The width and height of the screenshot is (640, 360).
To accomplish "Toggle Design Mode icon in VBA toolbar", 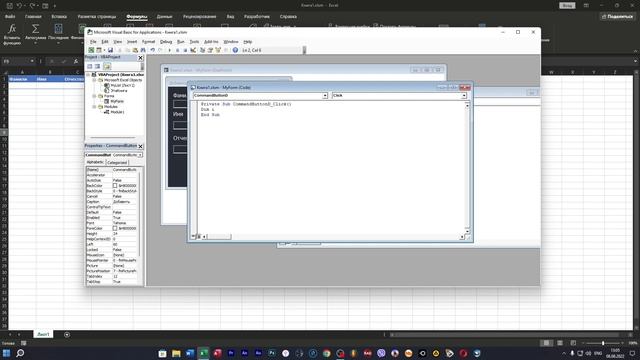I will [x=193, y=50].
